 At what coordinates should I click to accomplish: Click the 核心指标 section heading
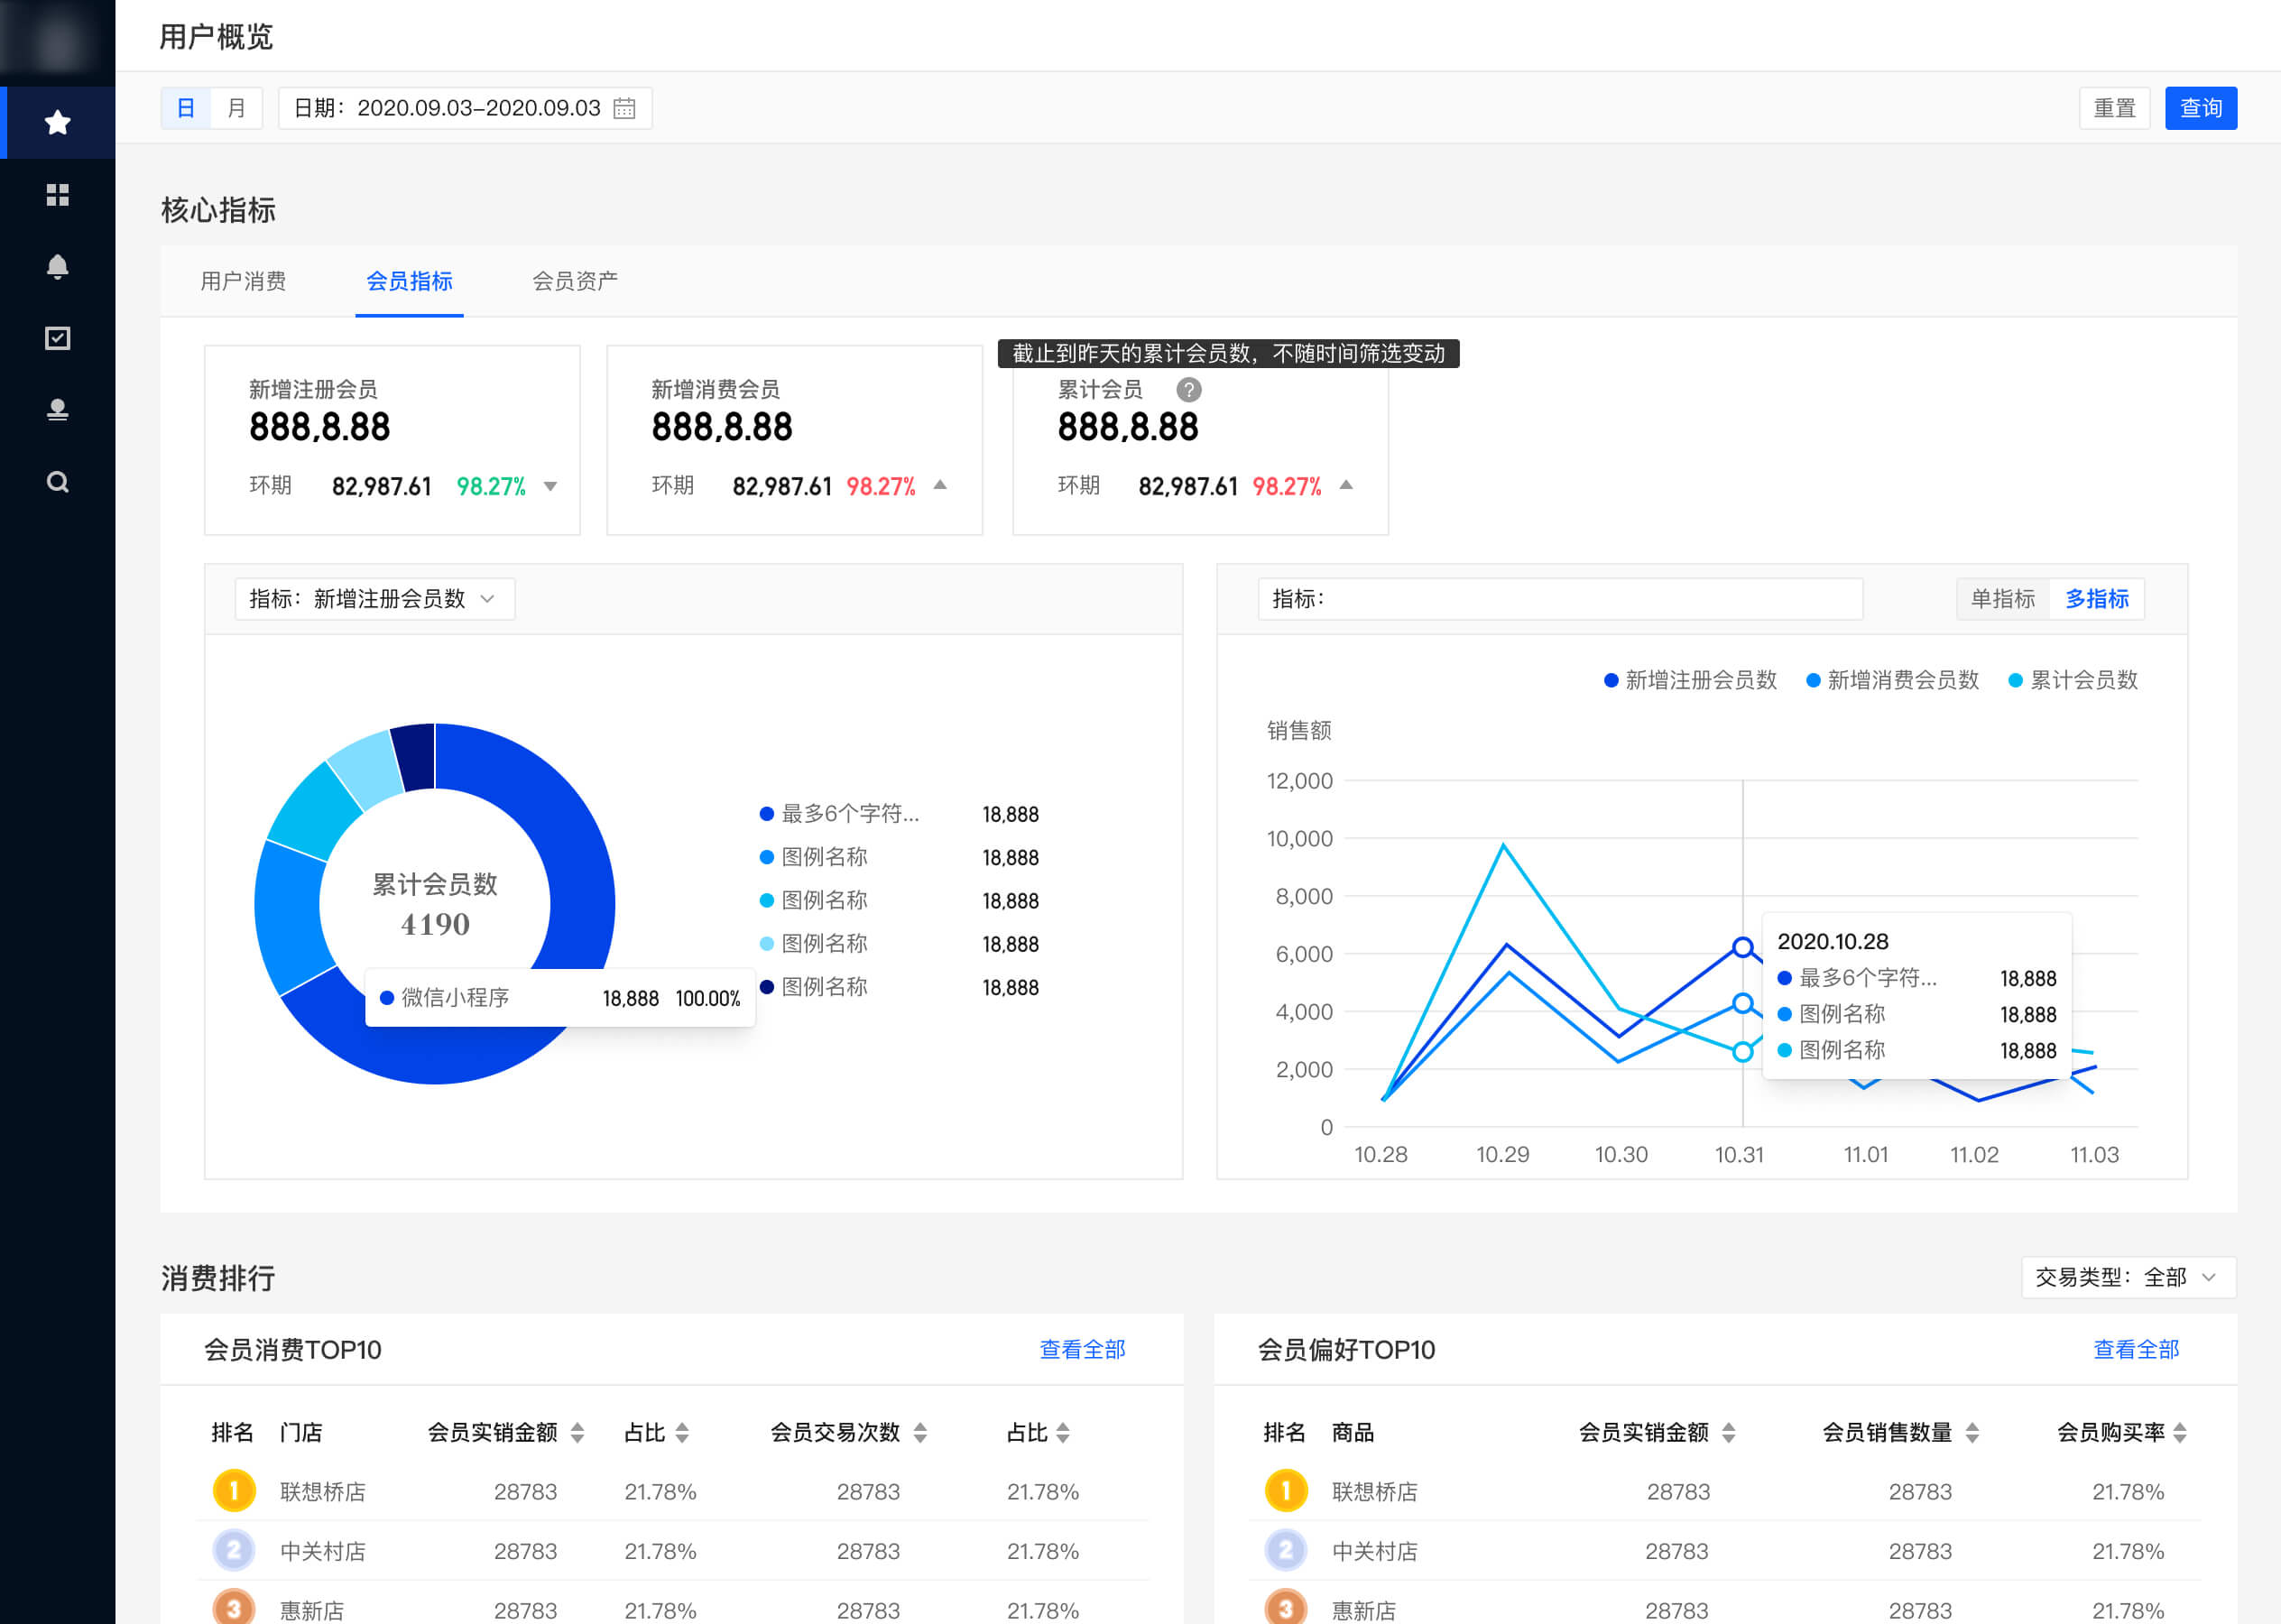click(218, 210)
